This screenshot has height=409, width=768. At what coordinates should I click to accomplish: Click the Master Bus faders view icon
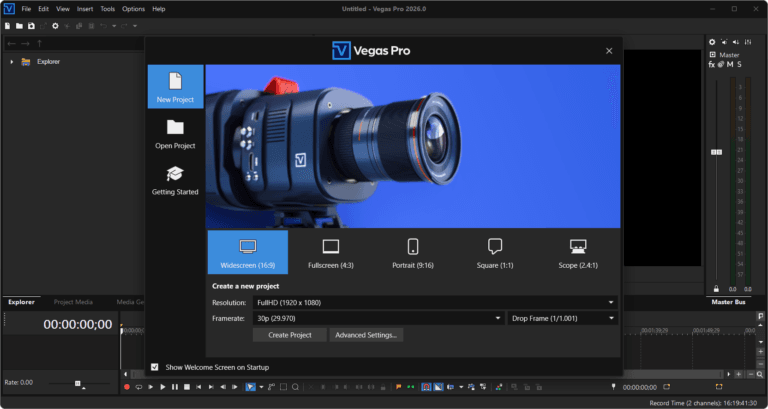(748, 42)
